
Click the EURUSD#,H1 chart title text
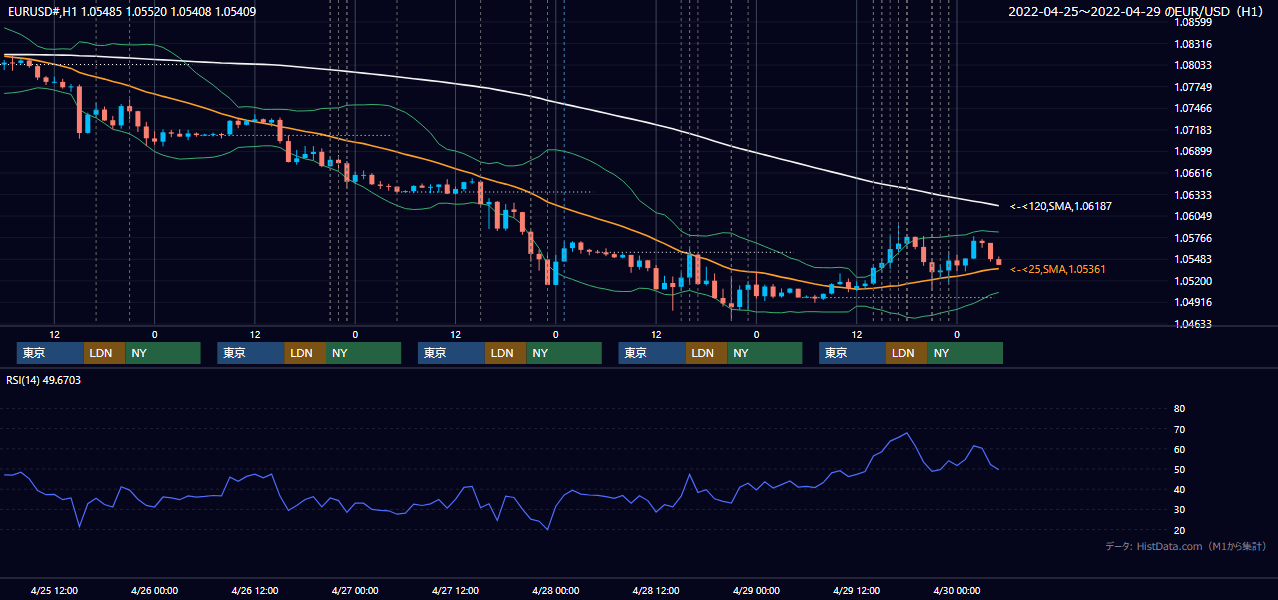coord(130,12)
